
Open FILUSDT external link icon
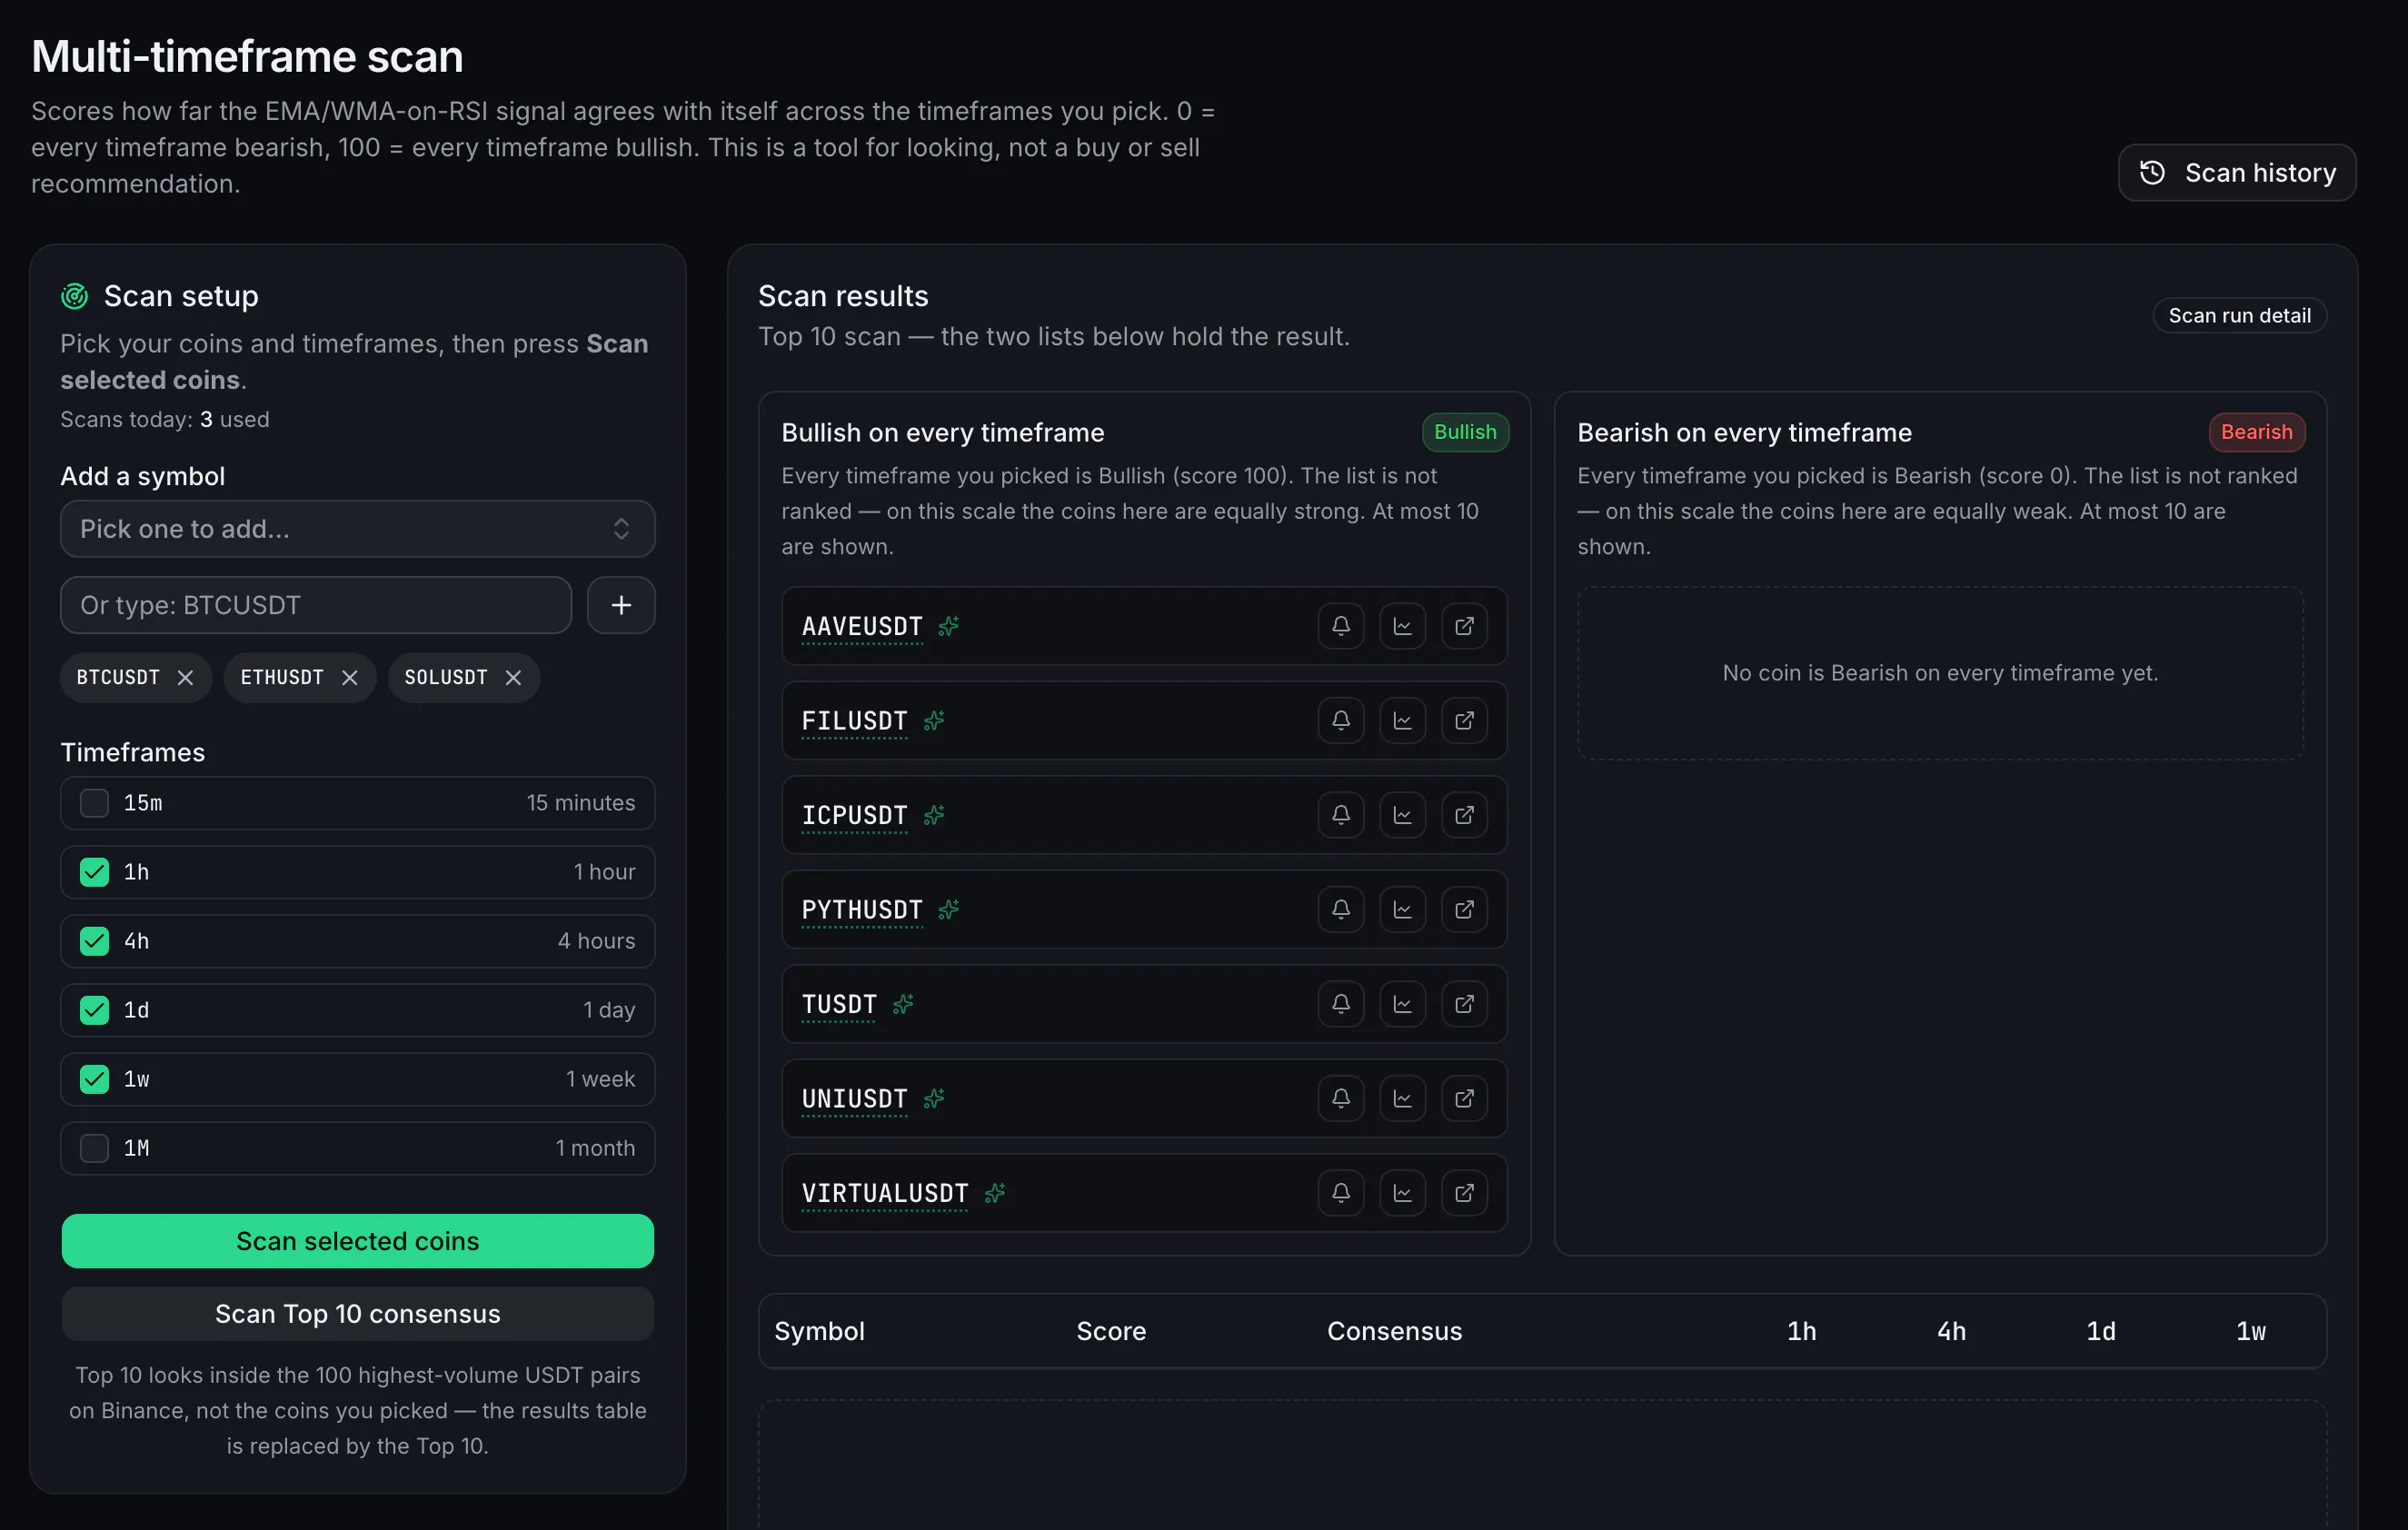1464,720
